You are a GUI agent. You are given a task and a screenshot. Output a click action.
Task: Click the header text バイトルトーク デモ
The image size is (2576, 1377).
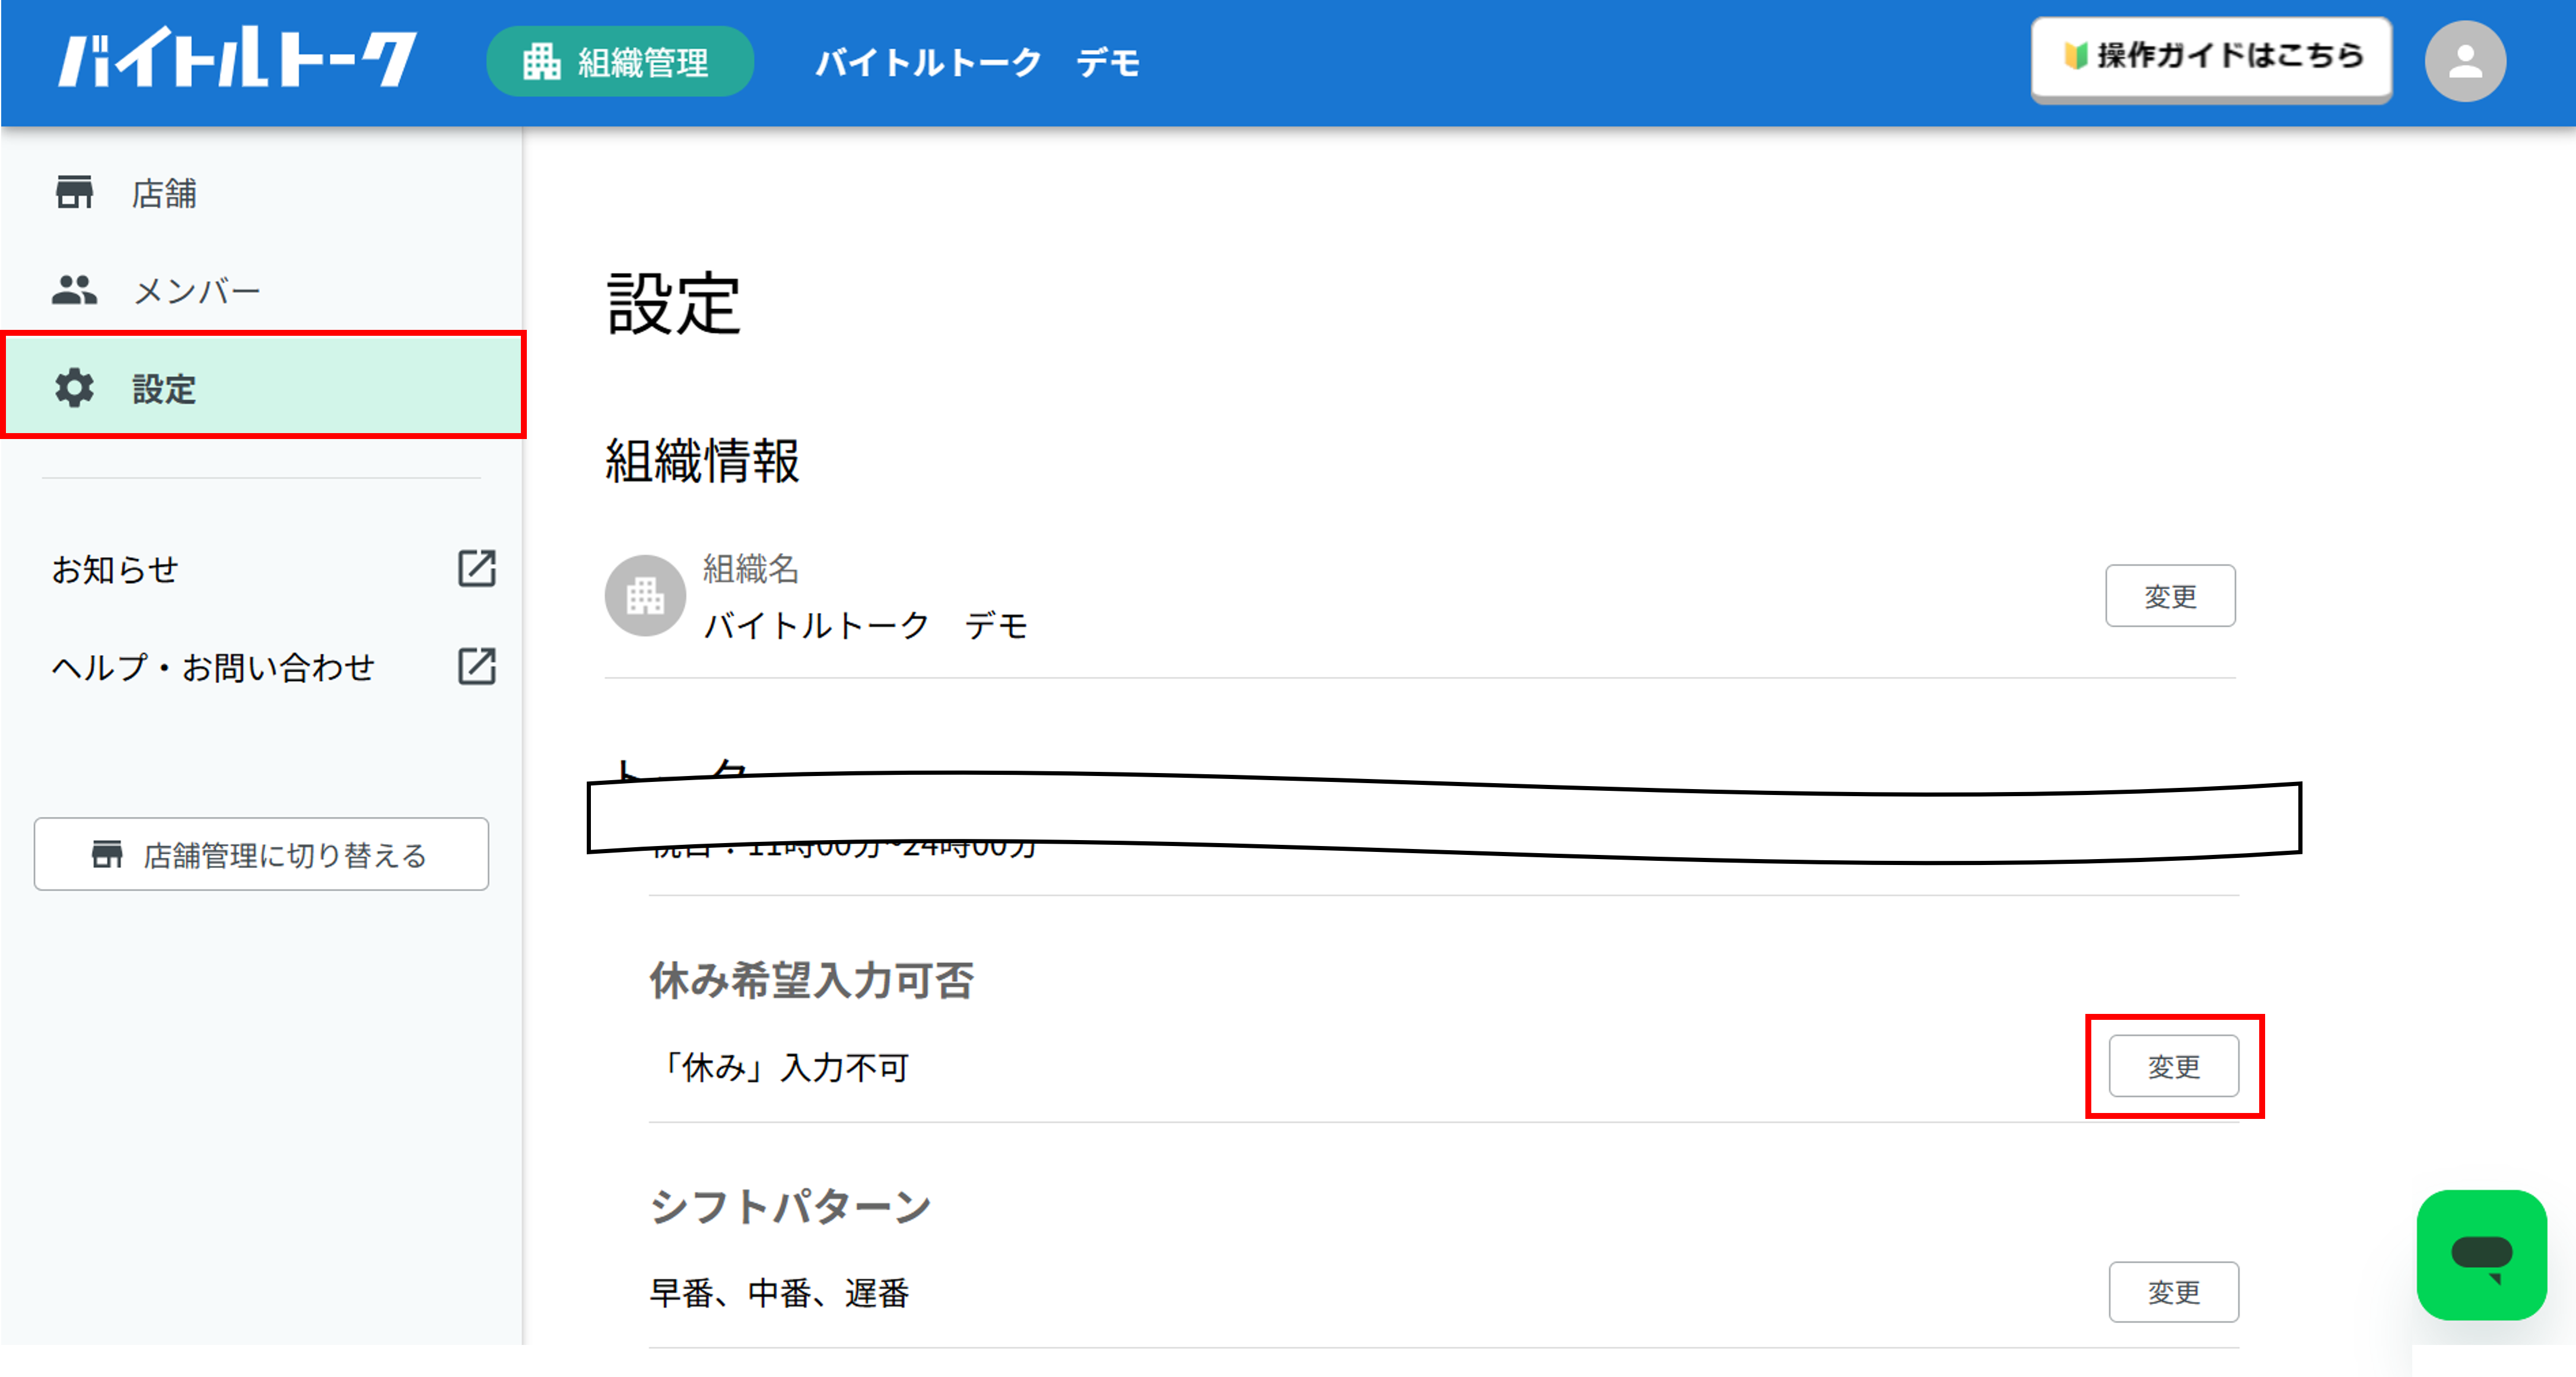click(977, 63)
